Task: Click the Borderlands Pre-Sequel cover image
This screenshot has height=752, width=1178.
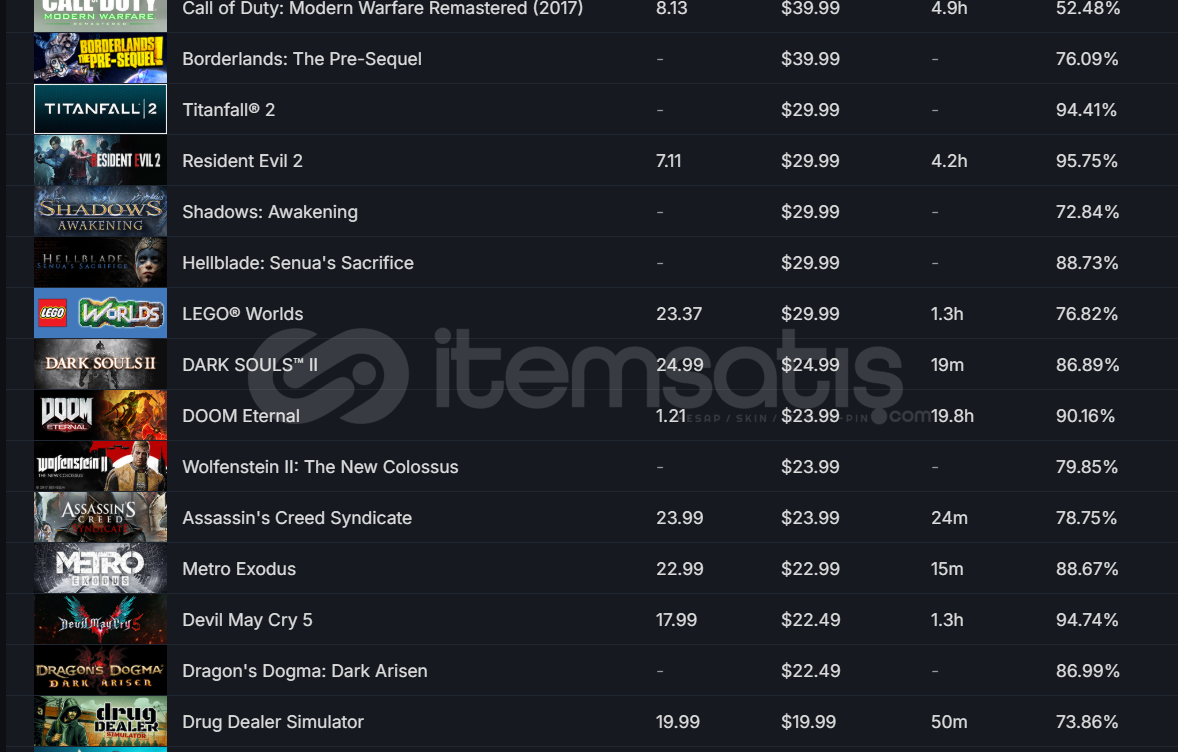Action: [100, 58]
